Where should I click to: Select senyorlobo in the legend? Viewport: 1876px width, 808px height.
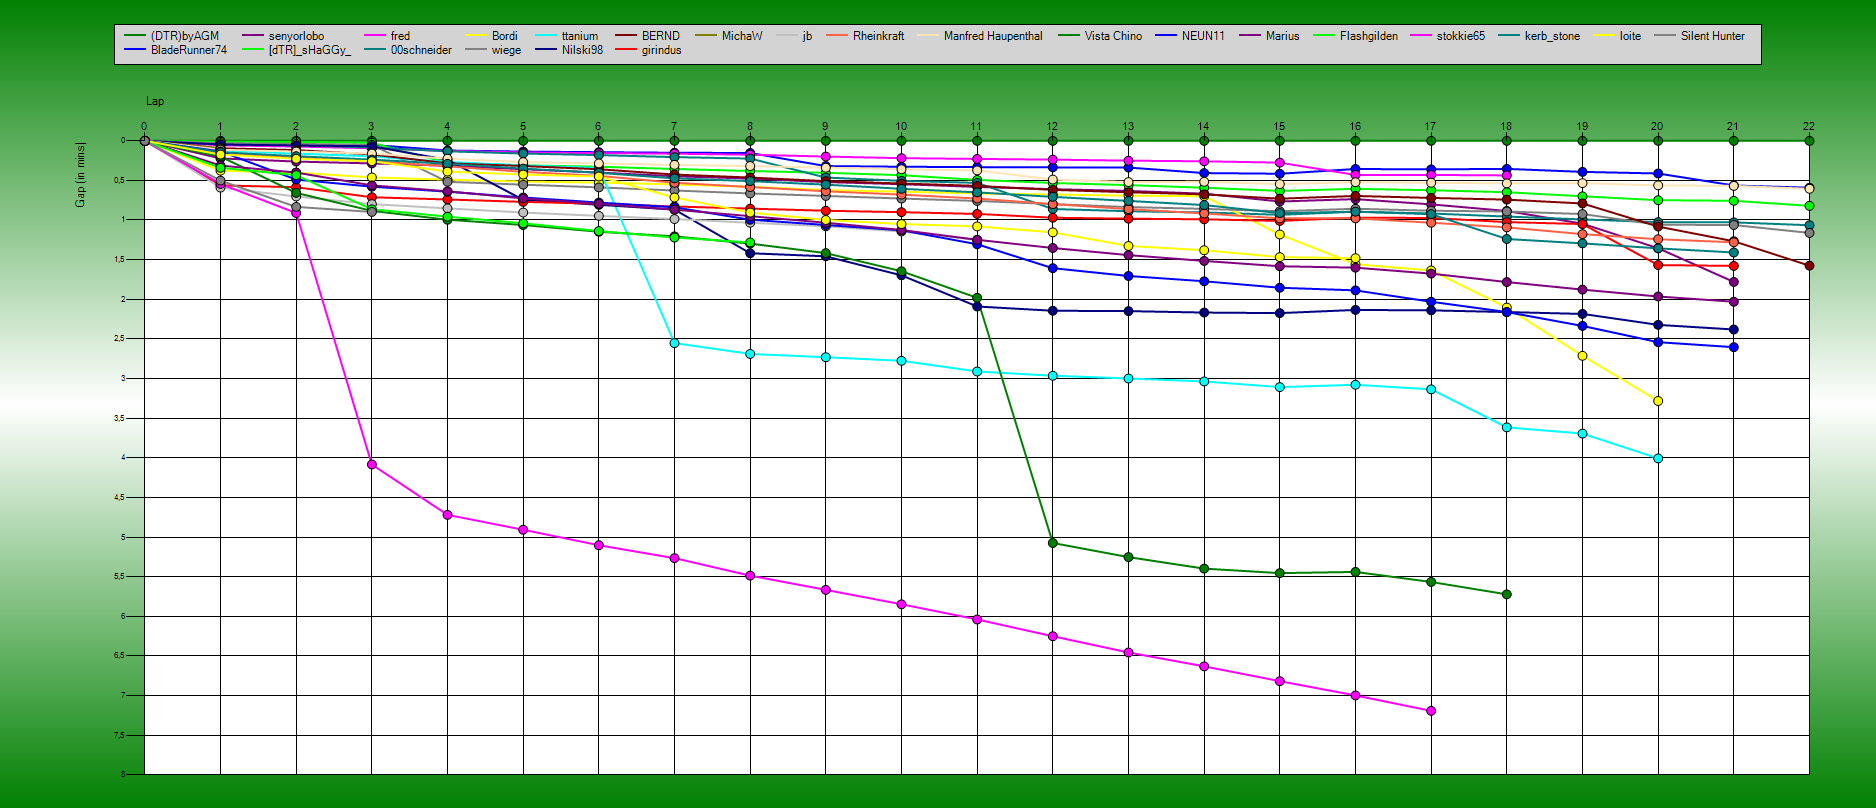tap(283, 36)
